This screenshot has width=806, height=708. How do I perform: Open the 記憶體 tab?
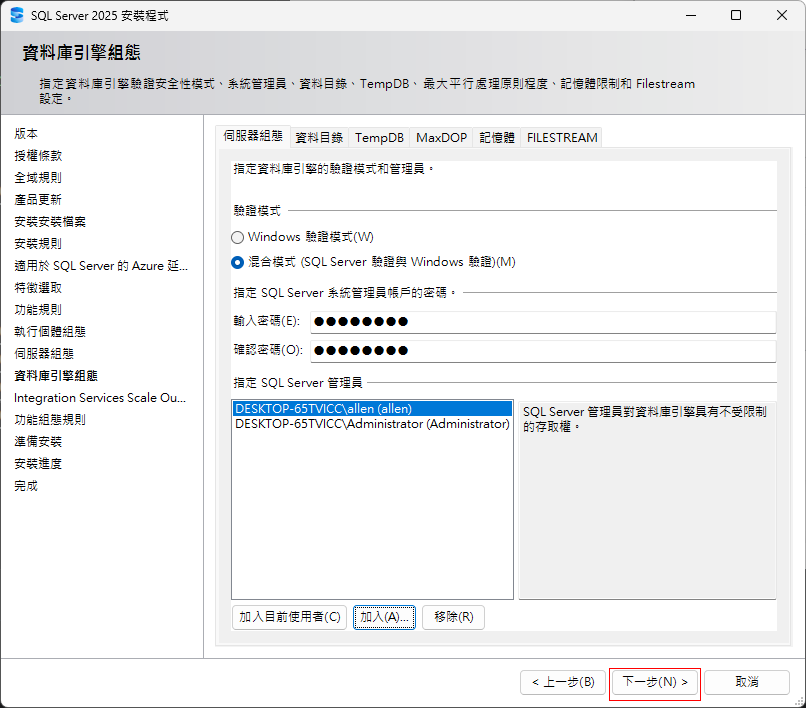(497, 138)
